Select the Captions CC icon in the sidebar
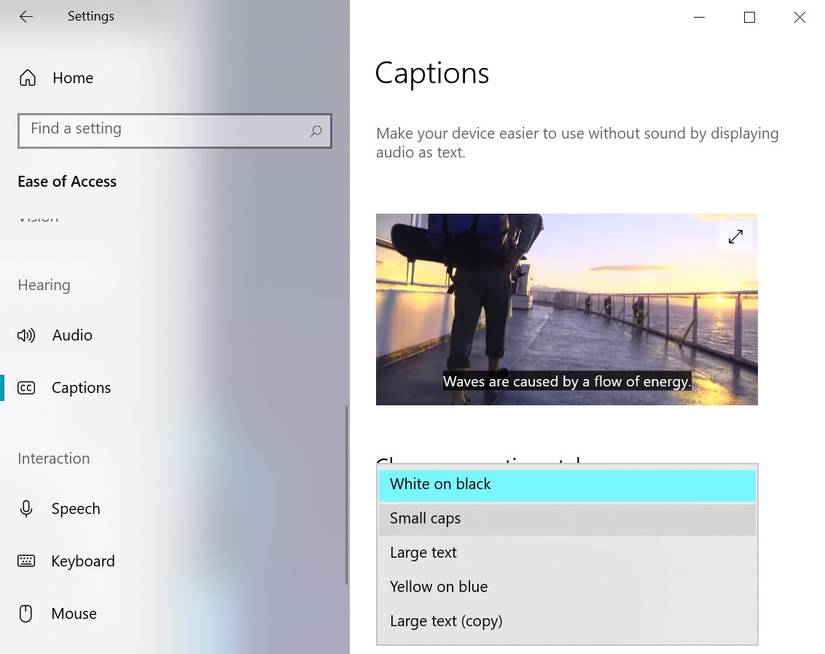The height and width of the screenshot is (654, 825). (25, 387)
